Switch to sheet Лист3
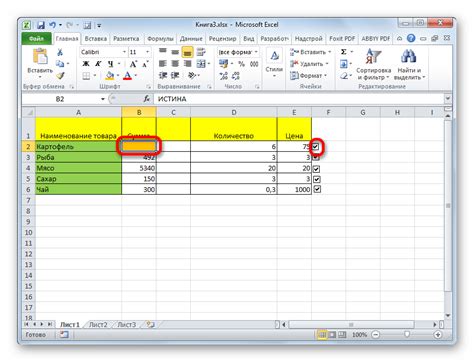This screenshot has width=474, height=362. (127, 324)
